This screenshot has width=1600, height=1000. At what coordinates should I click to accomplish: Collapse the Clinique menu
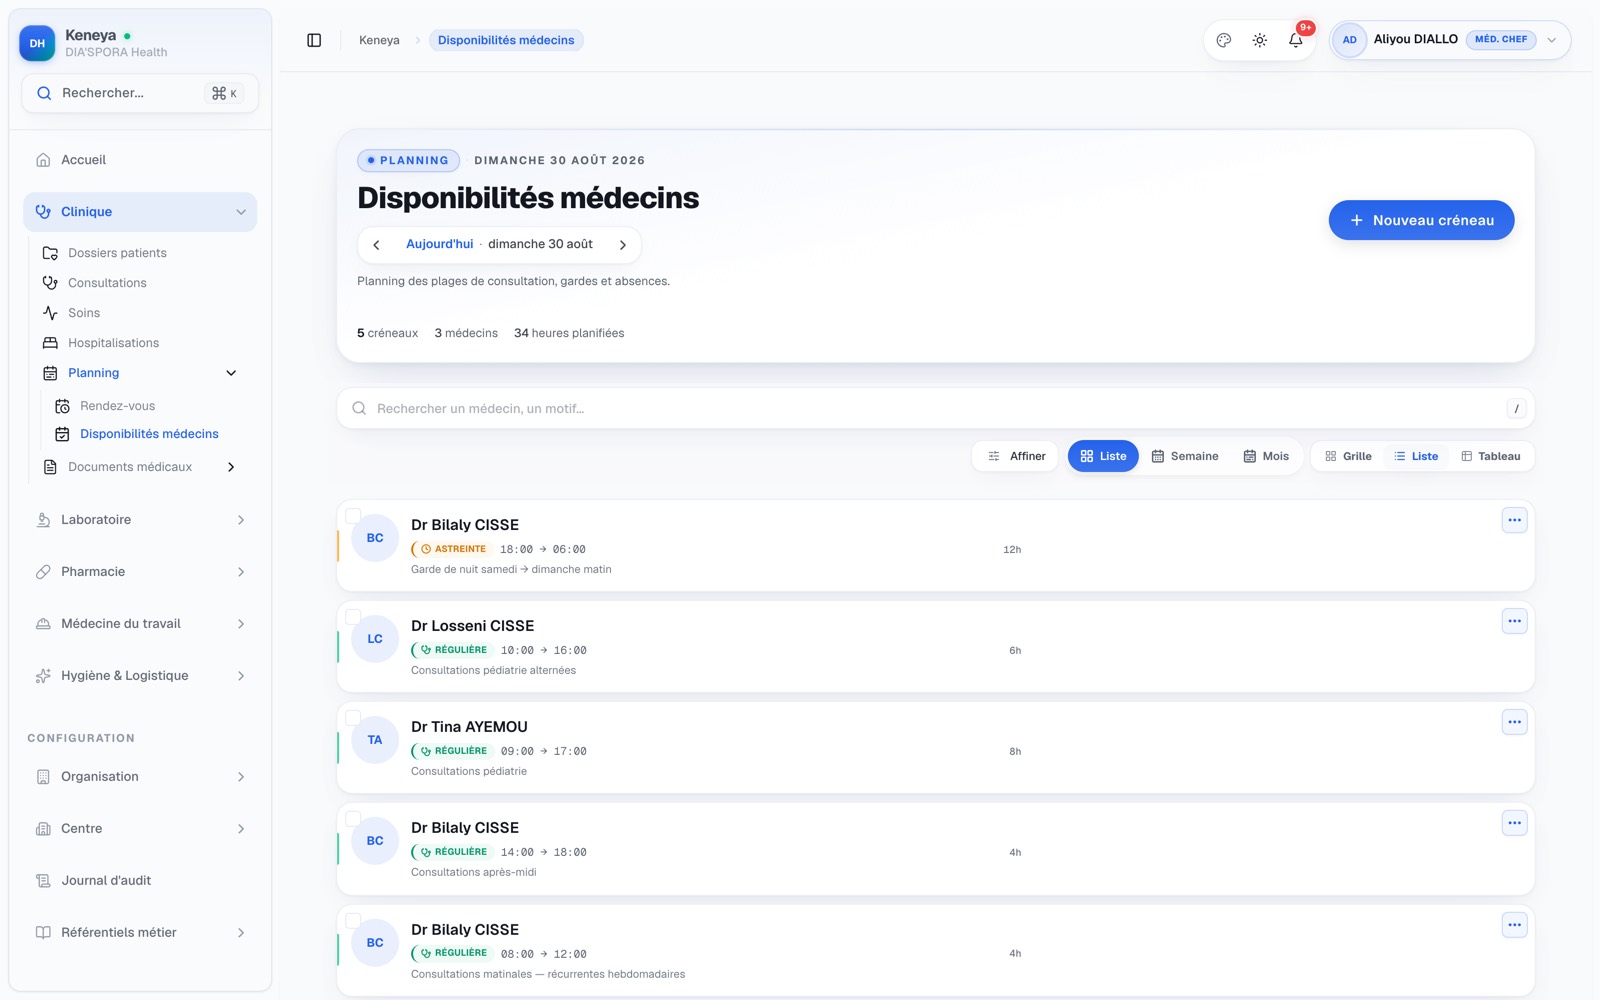140,212
